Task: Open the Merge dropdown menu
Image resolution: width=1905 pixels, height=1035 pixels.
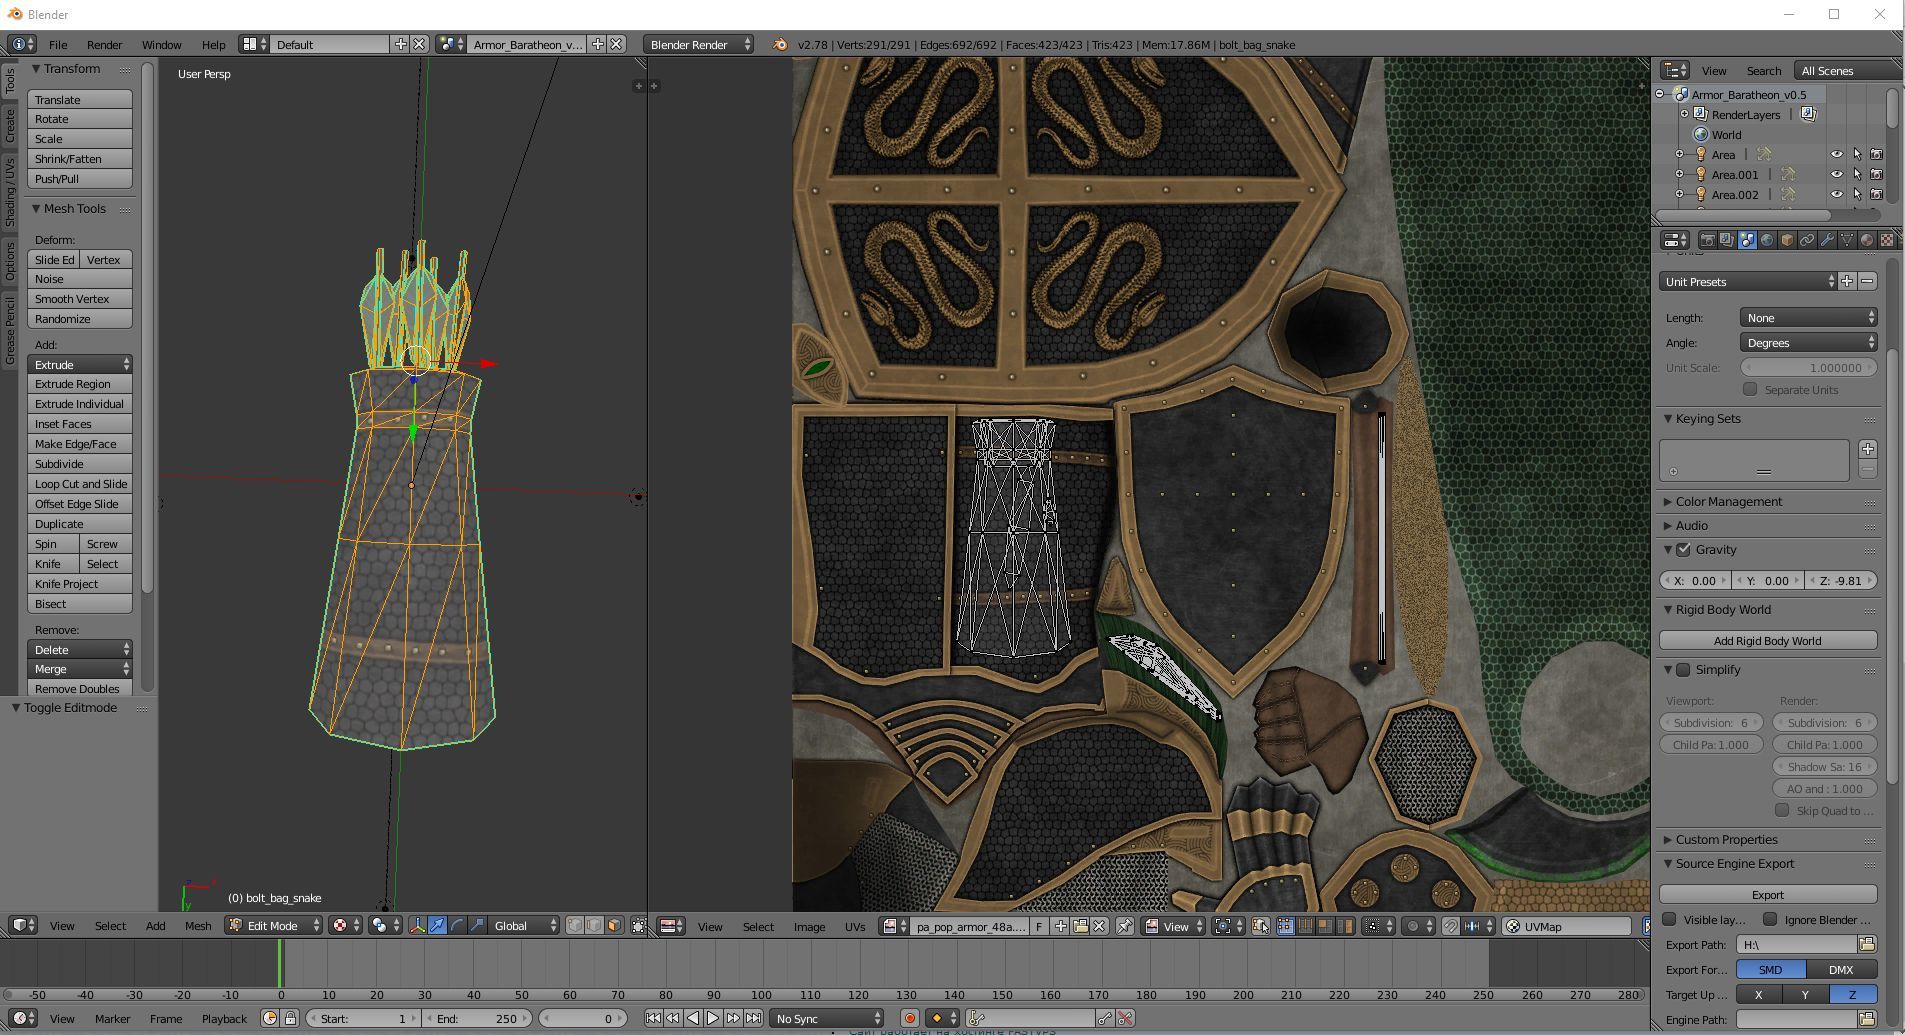Action: (80, 668)
